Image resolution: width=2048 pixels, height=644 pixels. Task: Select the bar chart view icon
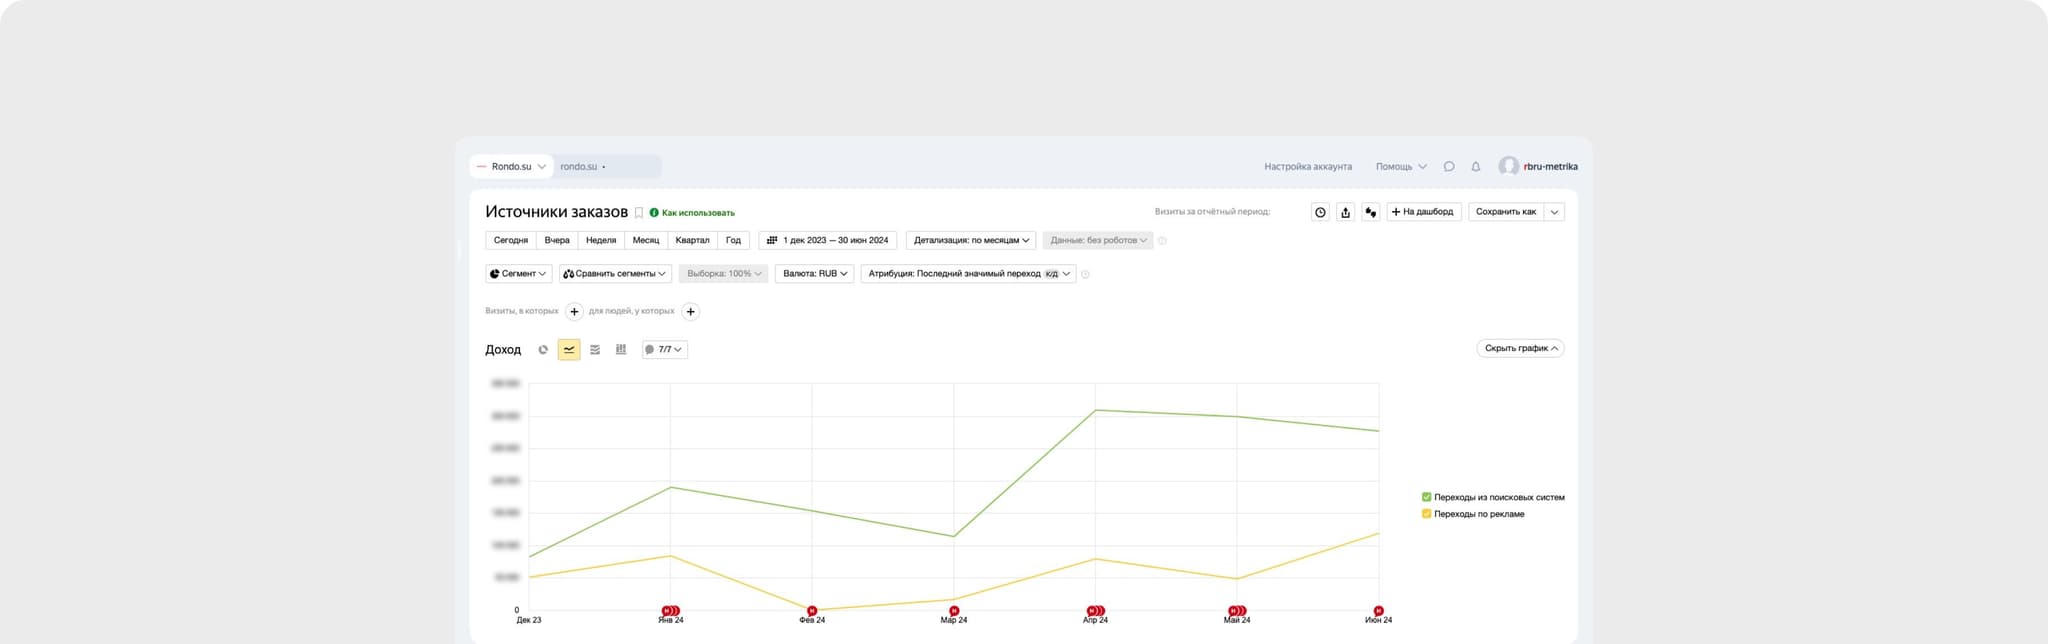point(621,350)
